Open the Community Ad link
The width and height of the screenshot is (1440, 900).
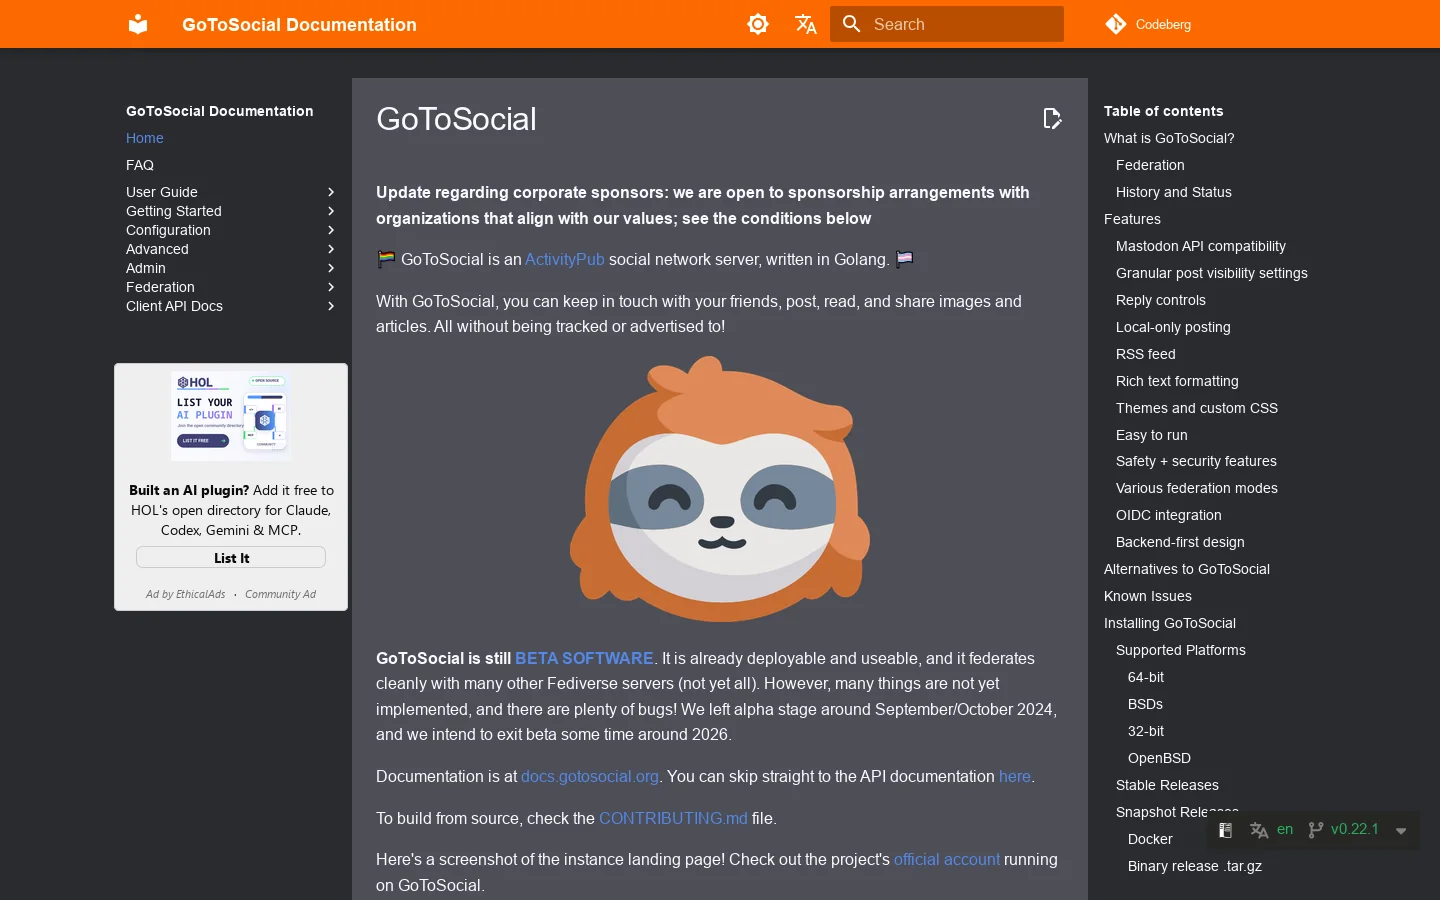pos(280,594)
